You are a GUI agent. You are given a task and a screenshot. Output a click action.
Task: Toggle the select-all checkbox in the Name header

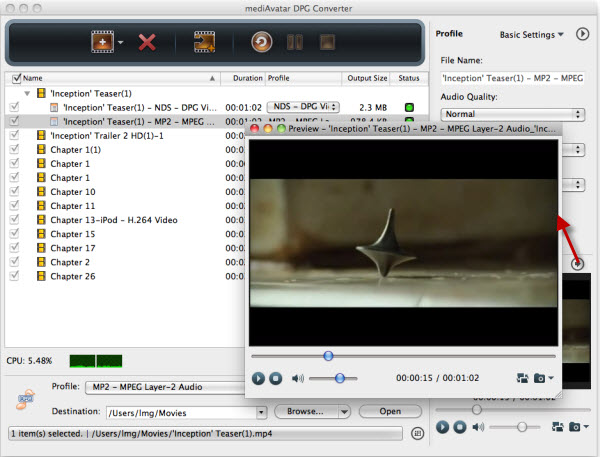[16, 78]
